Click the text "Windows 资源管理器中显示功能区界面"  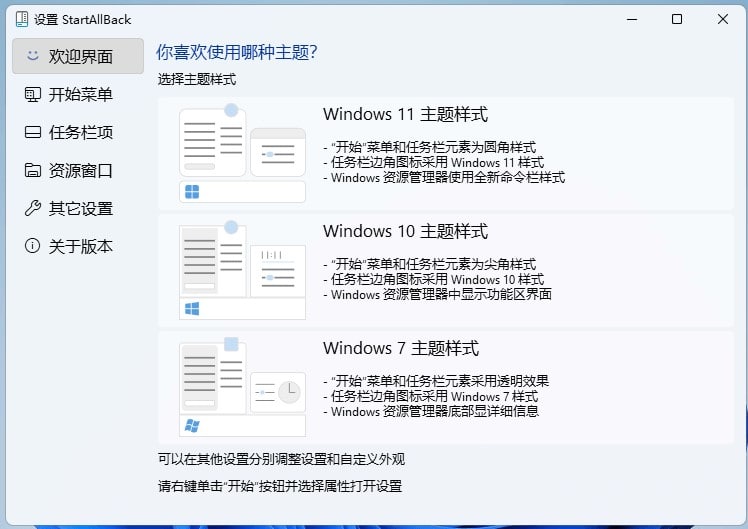pyautogui.click(x=441, y=294)
